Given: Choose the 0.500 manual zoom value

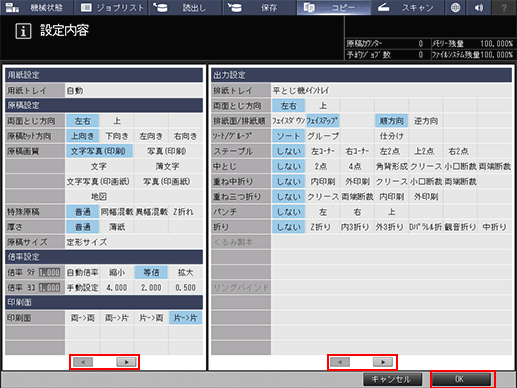Looking at the screenshot, I should [186, 287].
